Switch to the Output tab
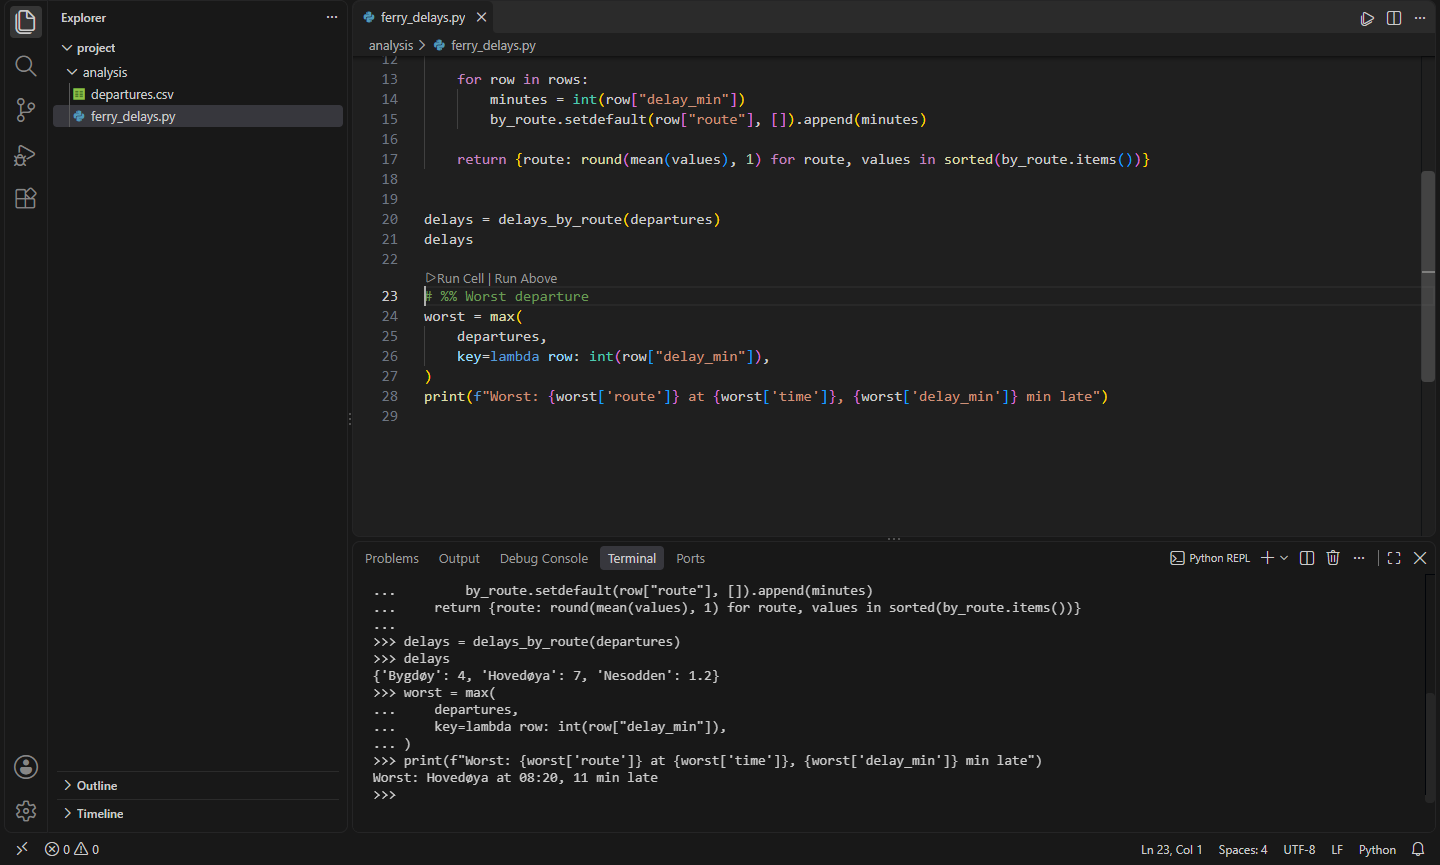 [459, 559]
